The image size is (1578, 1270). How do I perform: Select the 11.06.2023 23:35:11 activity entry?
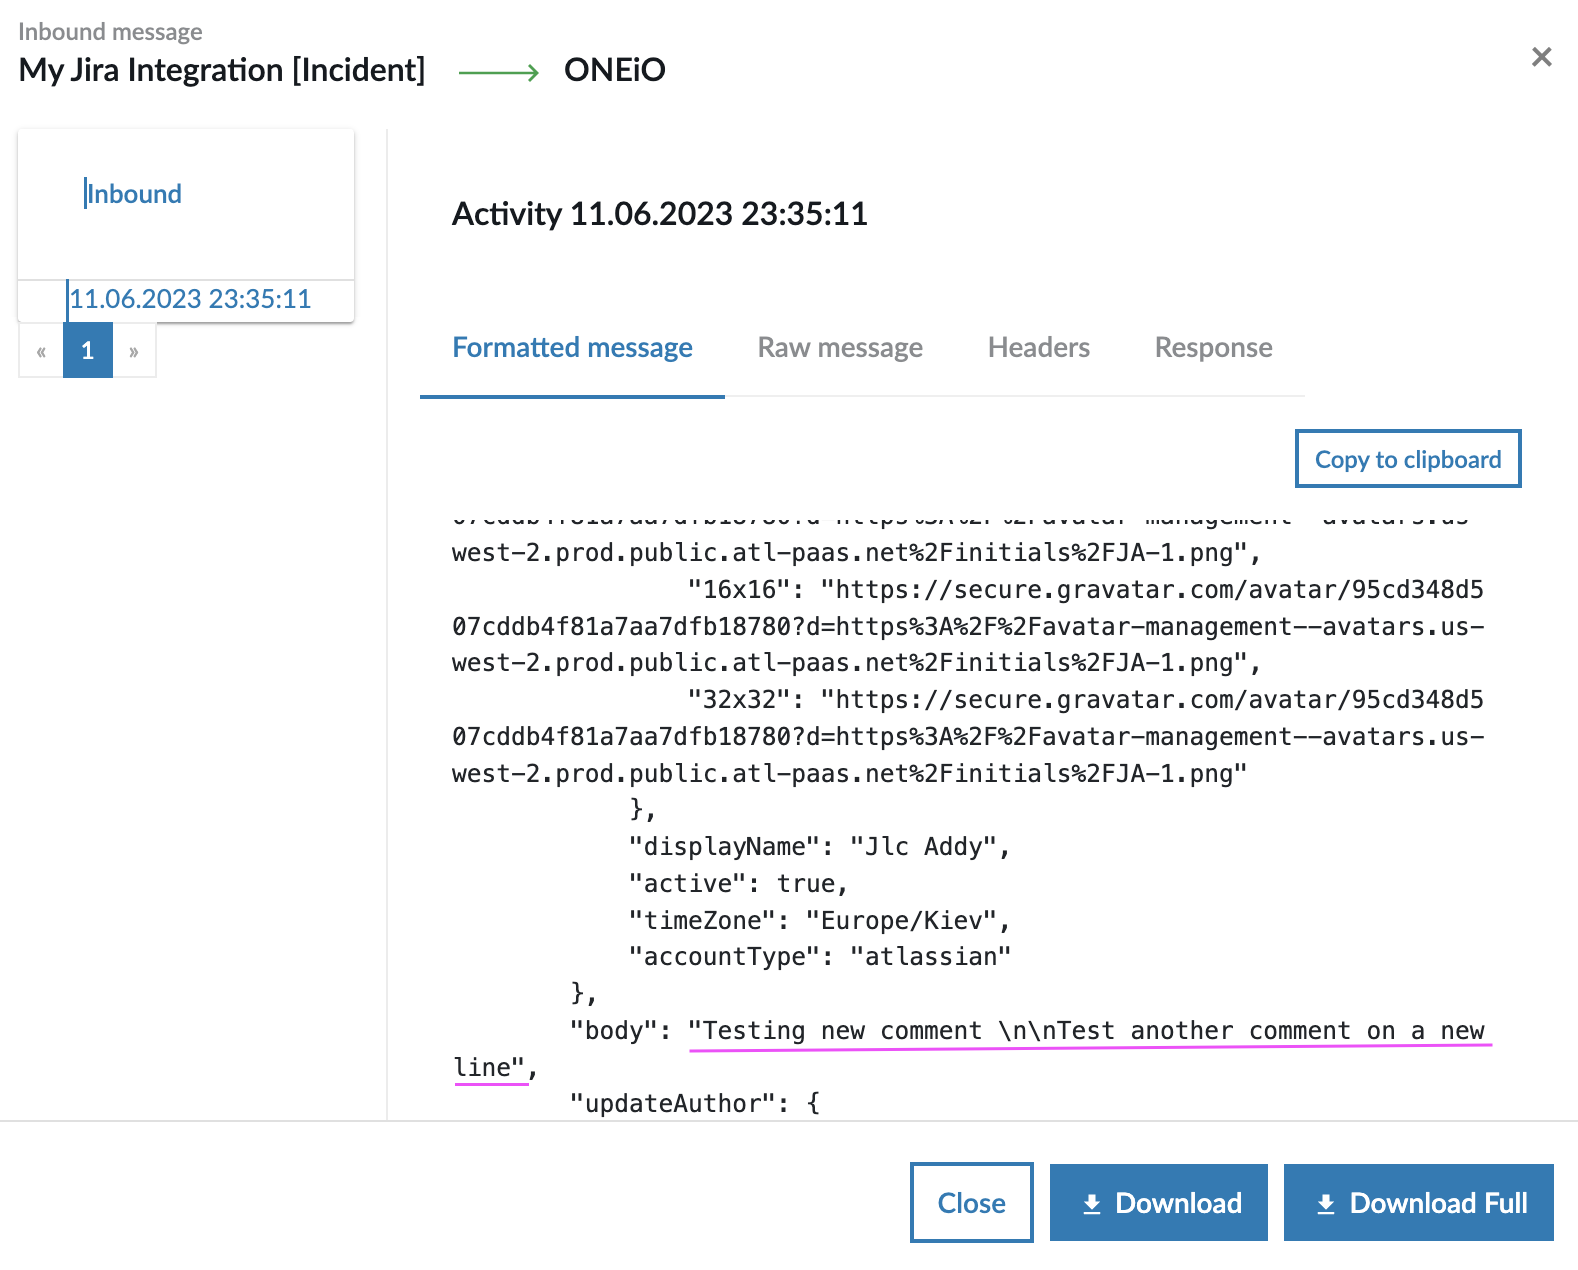click(x=190, y=299)
